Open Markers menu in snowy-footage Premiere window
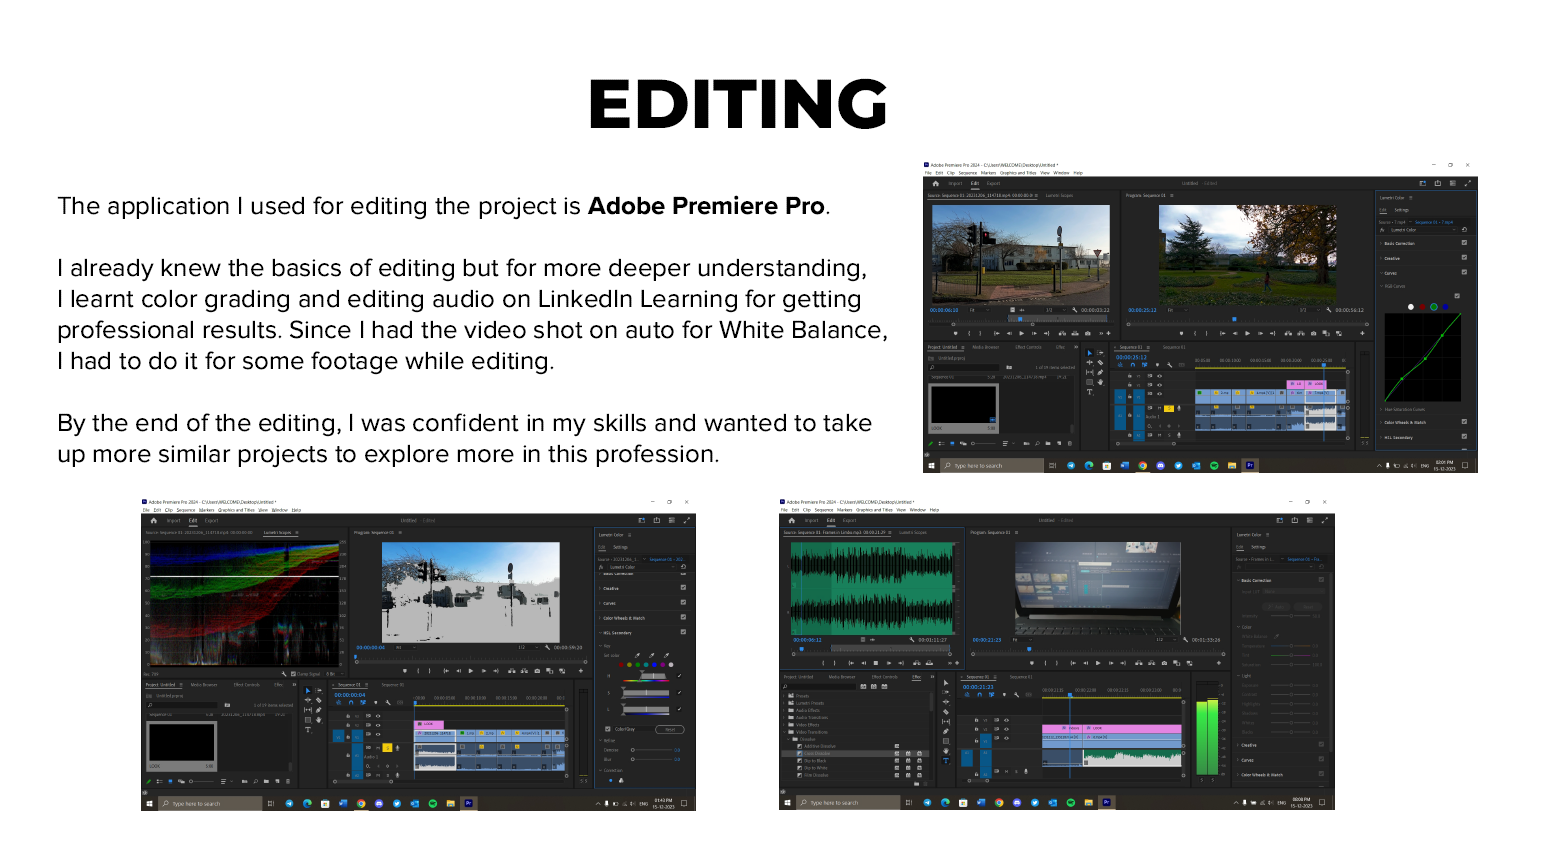The width and height of the screenshot is (1546, 845). click(206, 510)
